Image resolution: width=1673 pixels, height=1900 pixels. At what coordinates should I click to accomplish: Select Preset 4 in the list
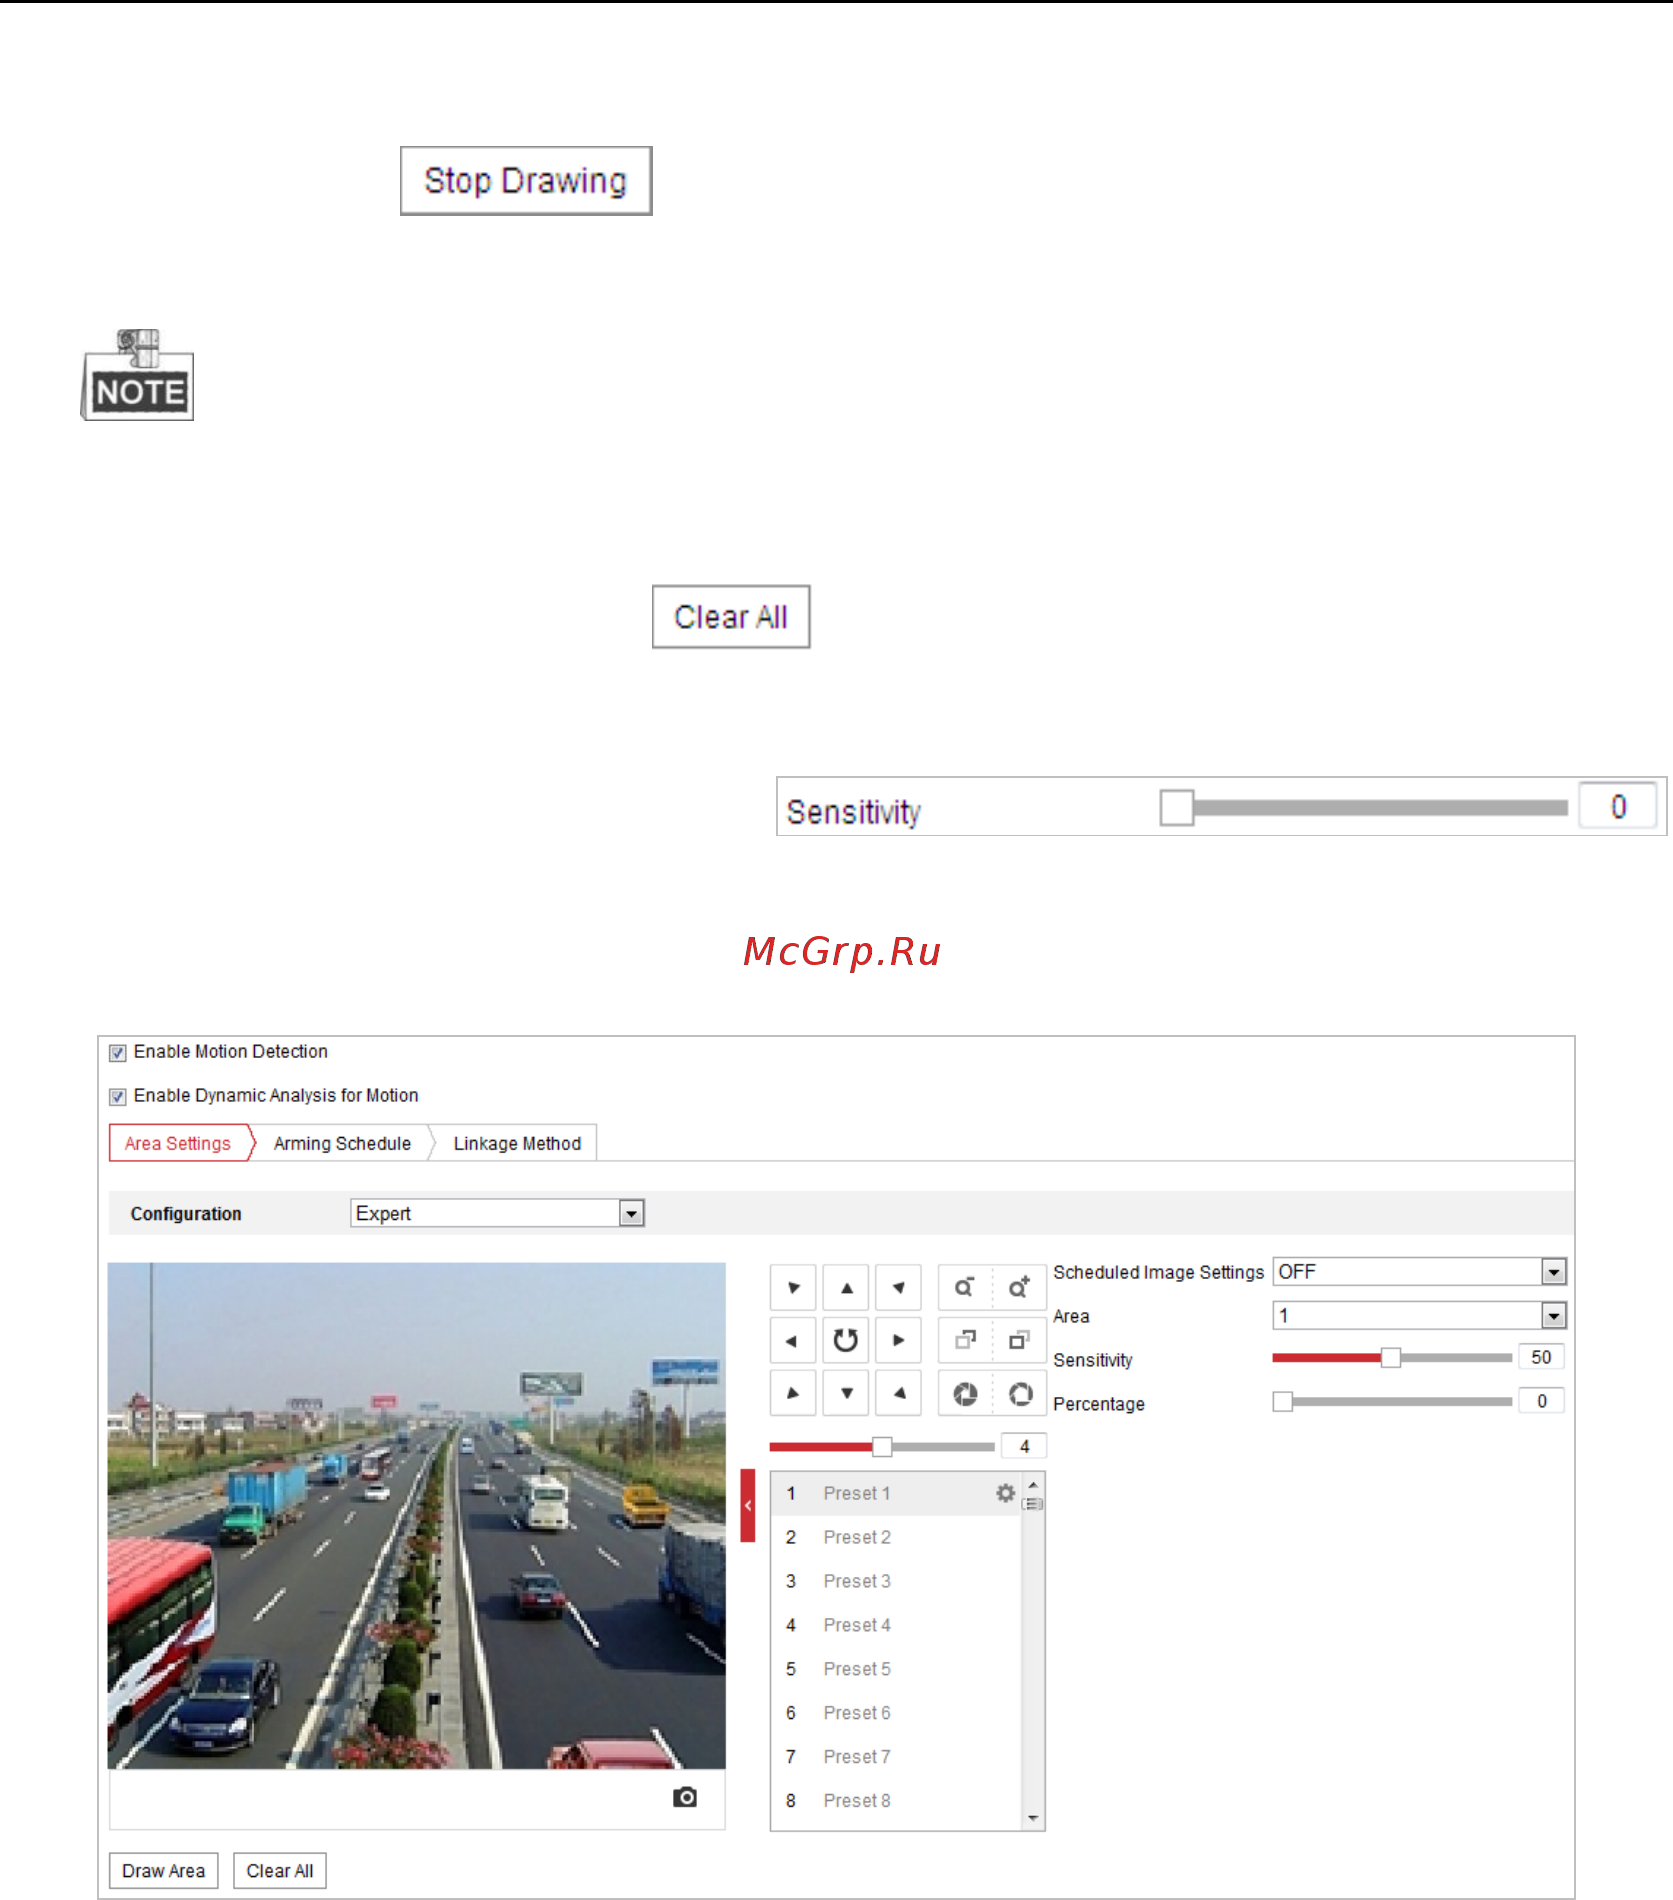tap(896, 1626)
